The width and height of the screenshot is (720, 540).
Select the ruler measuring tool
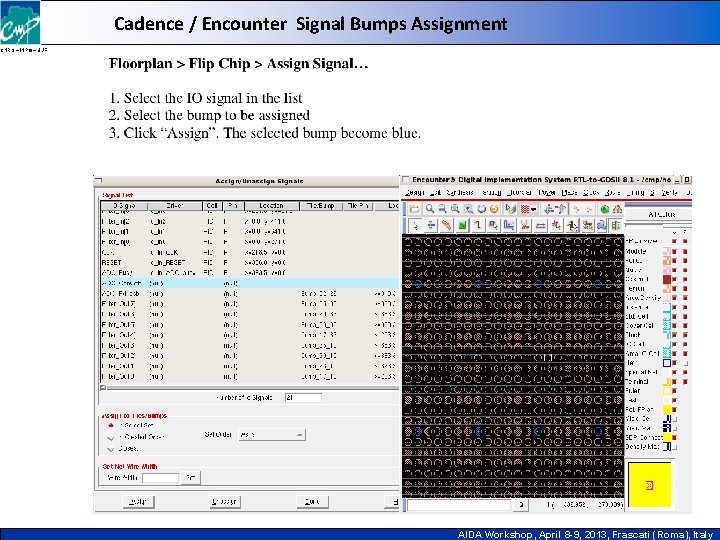446,225
